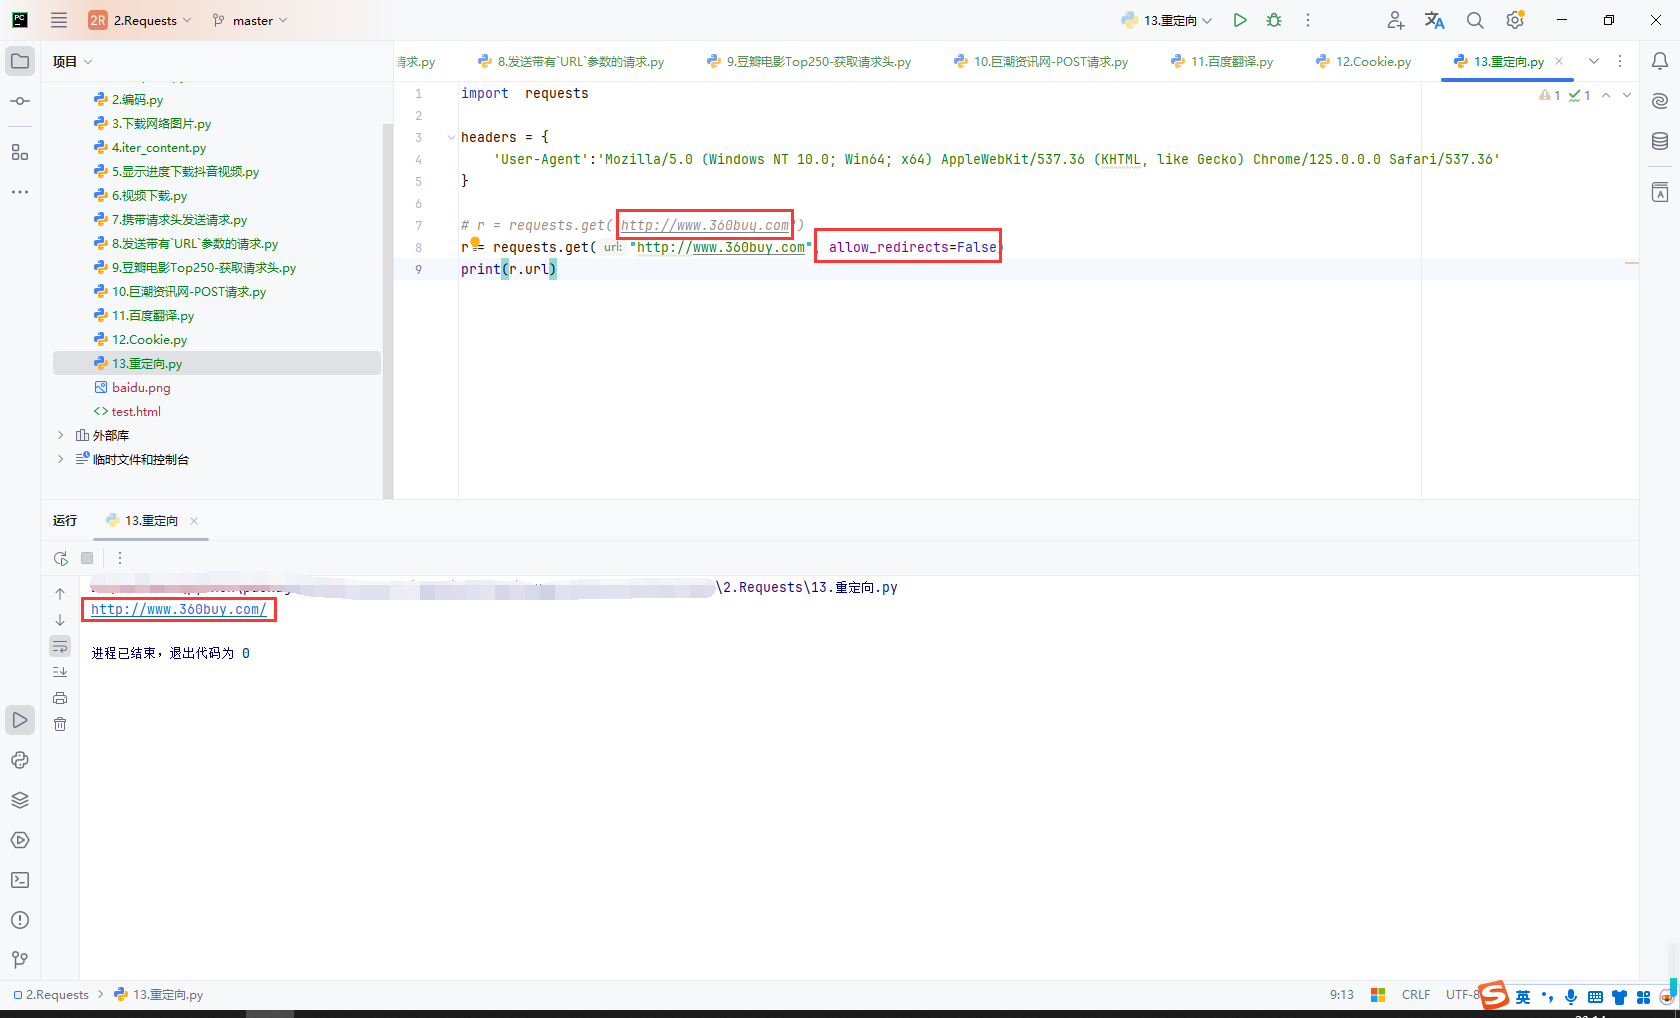This screenshot has width=1680, height=1018.
Task: Show more tool windows ellipsis in left bar
Action: point(20,191)
